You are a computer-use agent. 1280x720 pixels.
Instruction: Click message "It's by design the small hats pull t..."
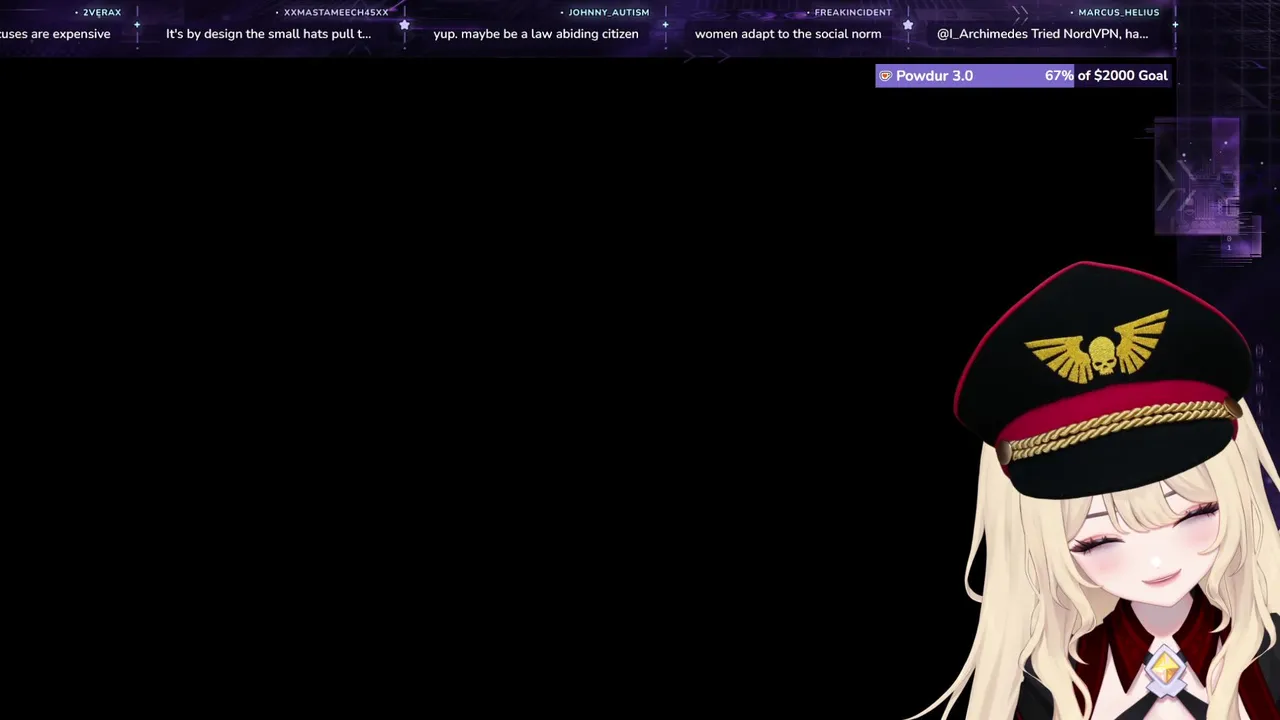tap(268, 34)
